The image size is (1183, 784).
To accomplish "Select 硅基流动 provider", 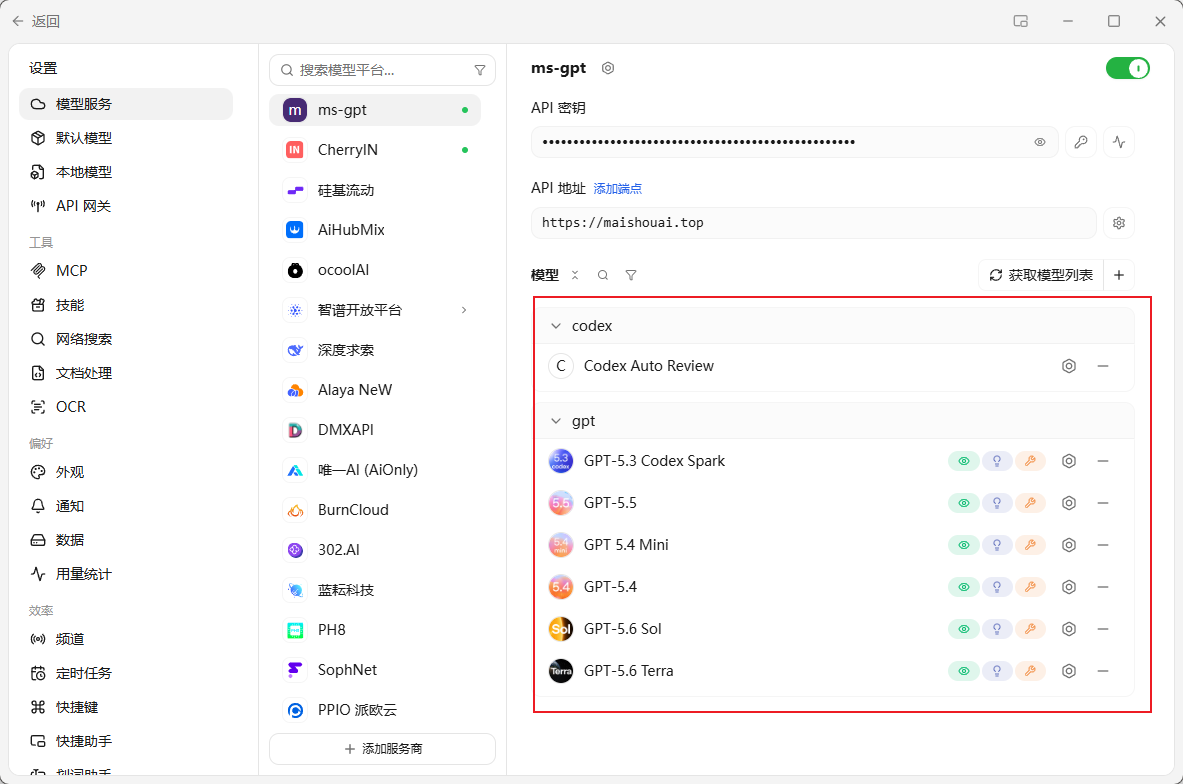I will (x=375, y=190).
